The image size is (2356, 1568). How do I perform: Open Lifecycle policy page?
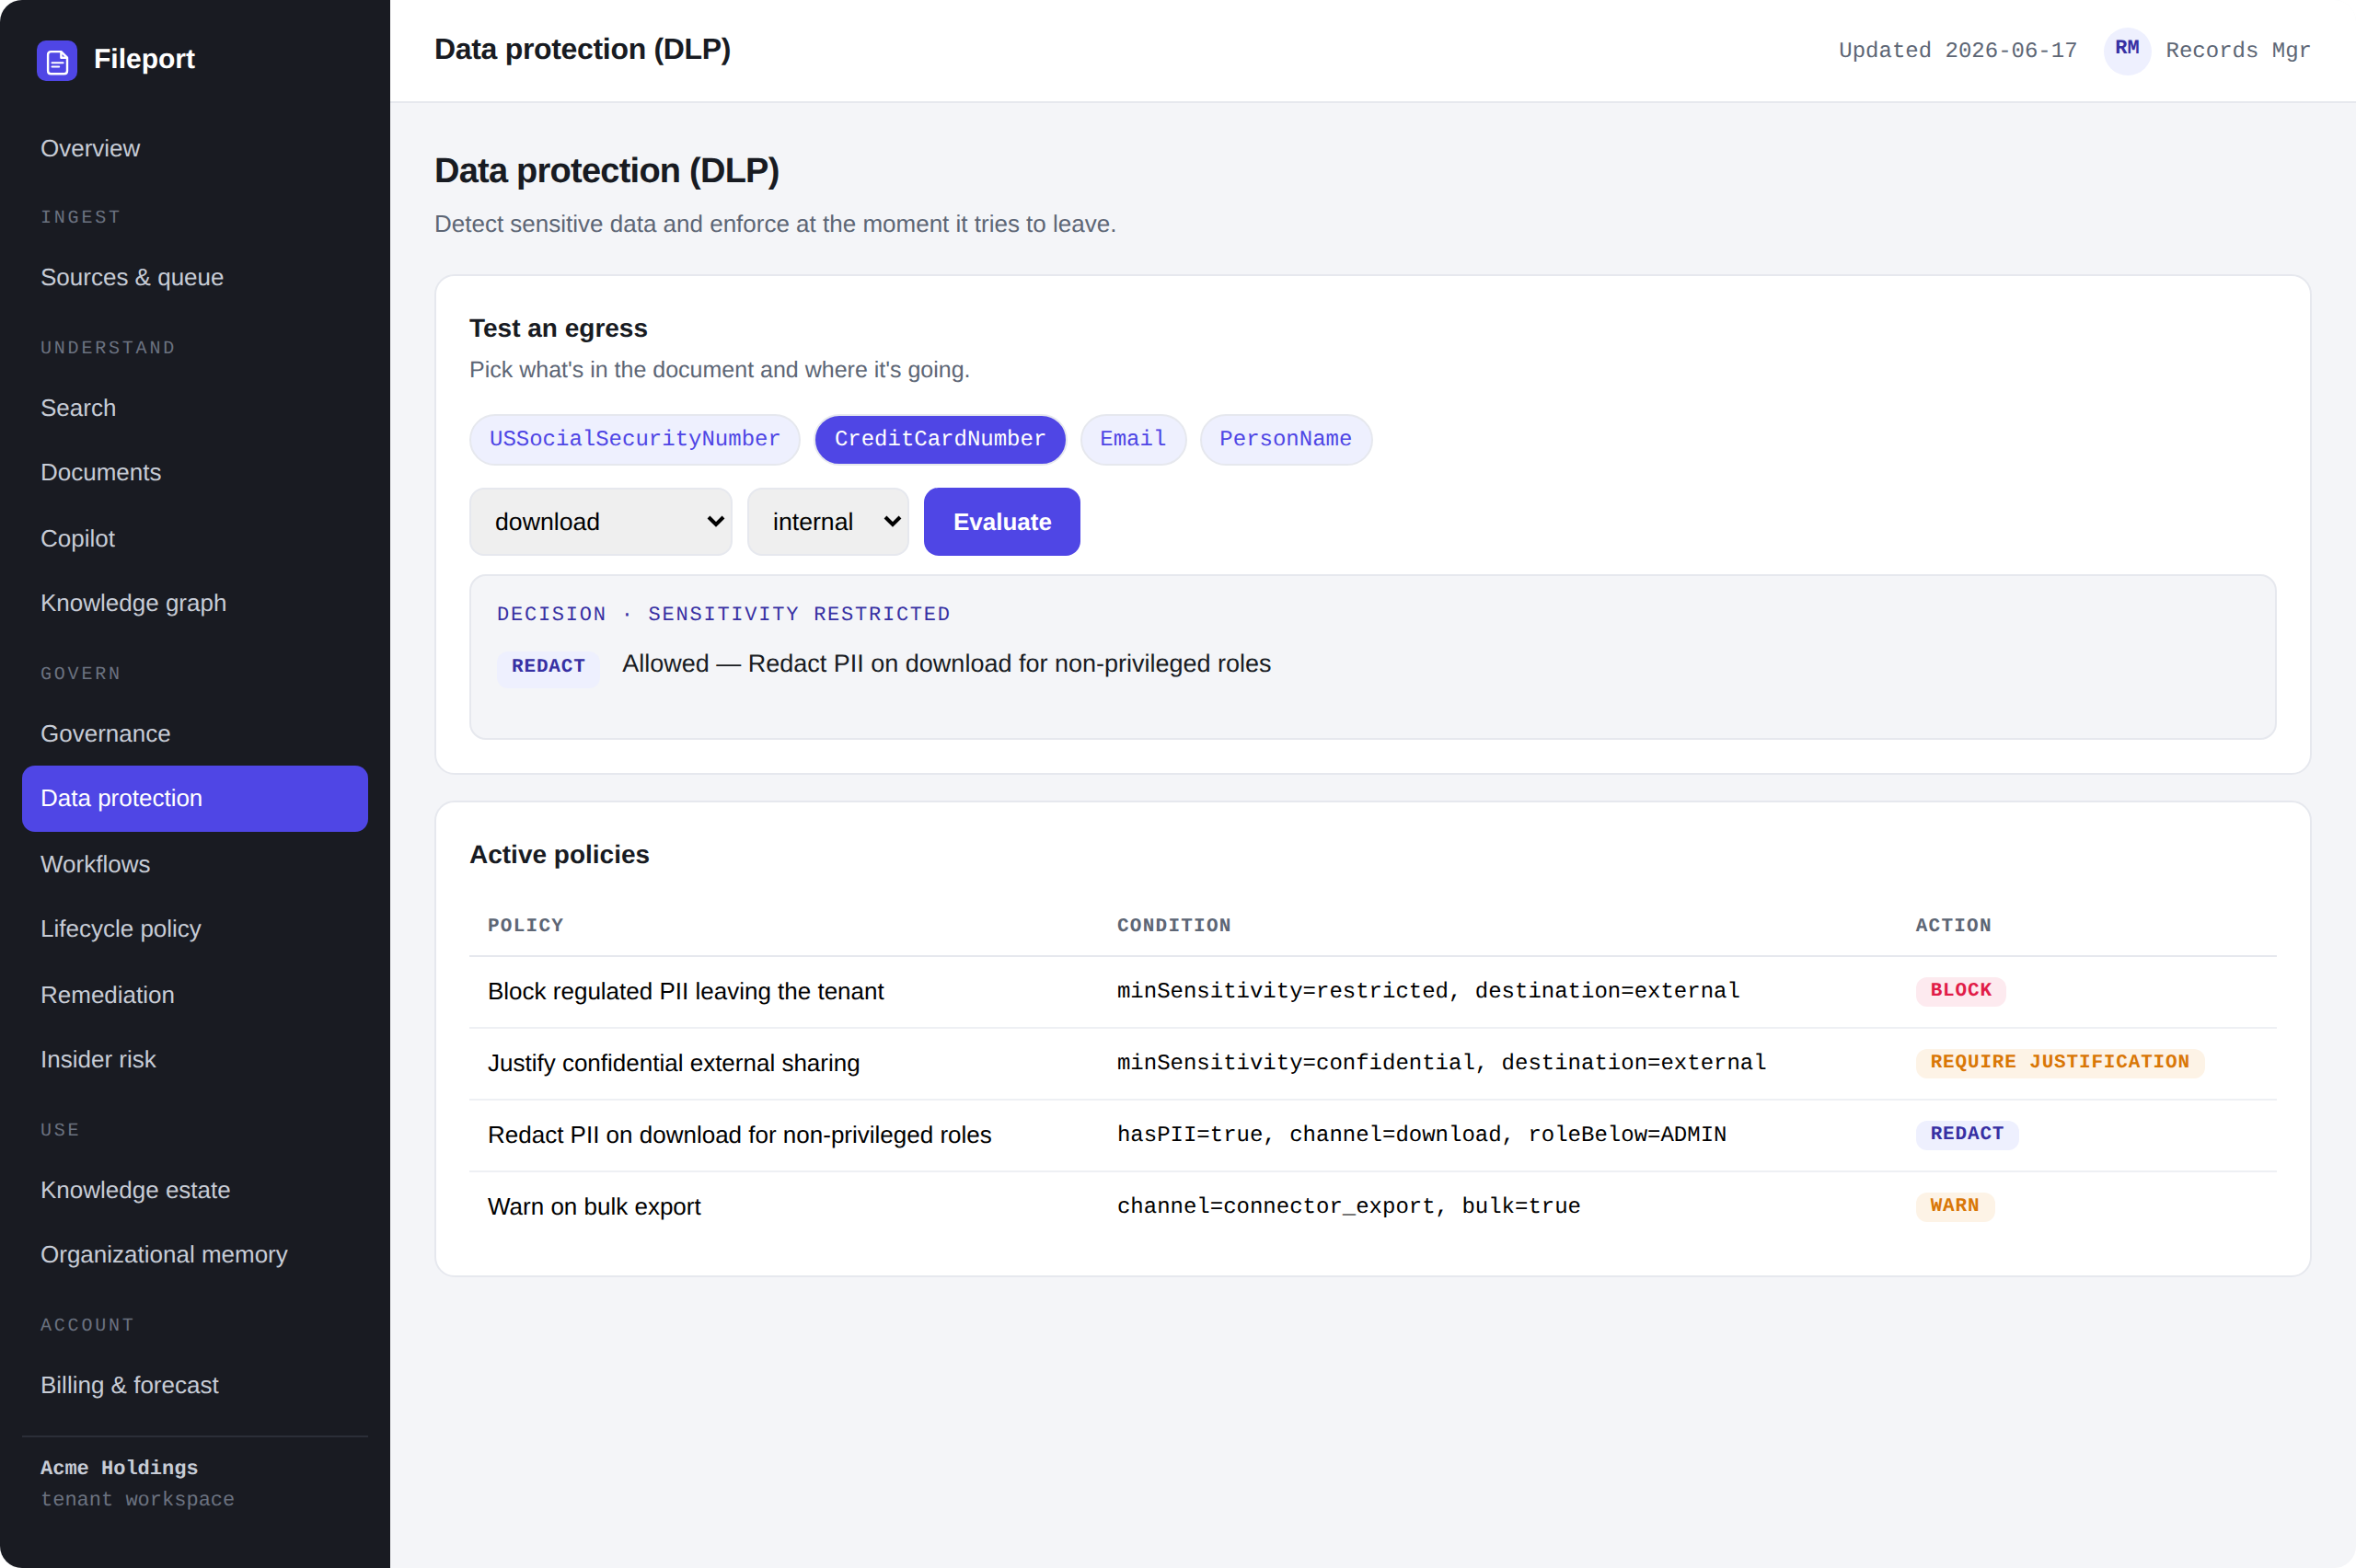[x=194, y=929]
